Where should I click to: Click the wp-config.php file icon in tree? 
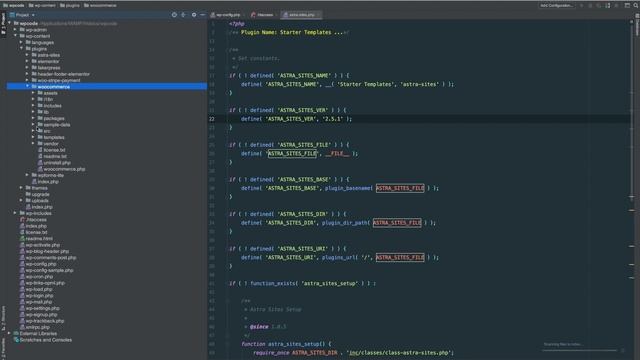tap(22, 264)
